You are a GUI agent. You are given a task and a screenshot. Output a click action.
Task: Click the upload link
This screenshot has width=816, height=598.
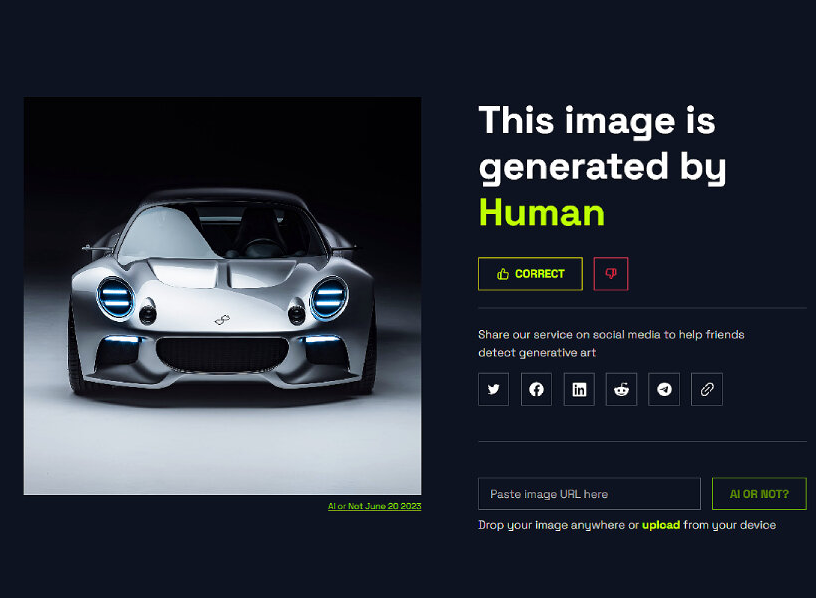[661, 525]
